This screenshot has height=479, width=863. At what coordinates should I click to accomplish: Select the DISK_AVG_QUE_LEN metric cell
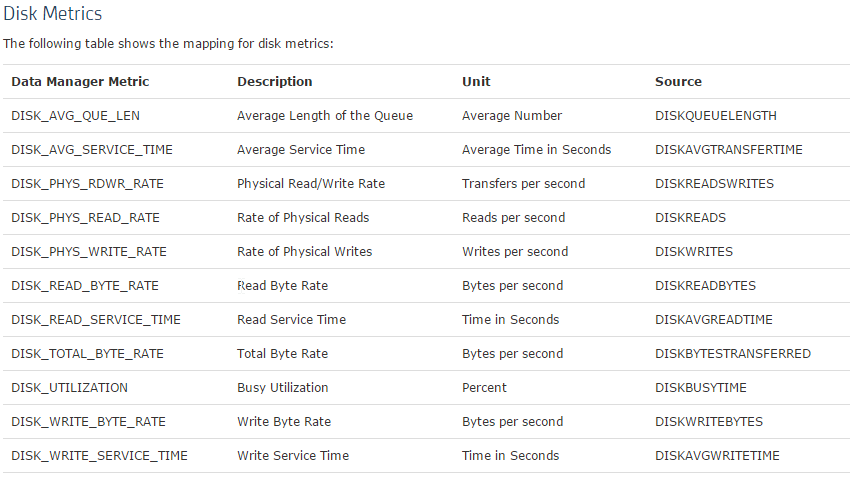coord(75,116)
